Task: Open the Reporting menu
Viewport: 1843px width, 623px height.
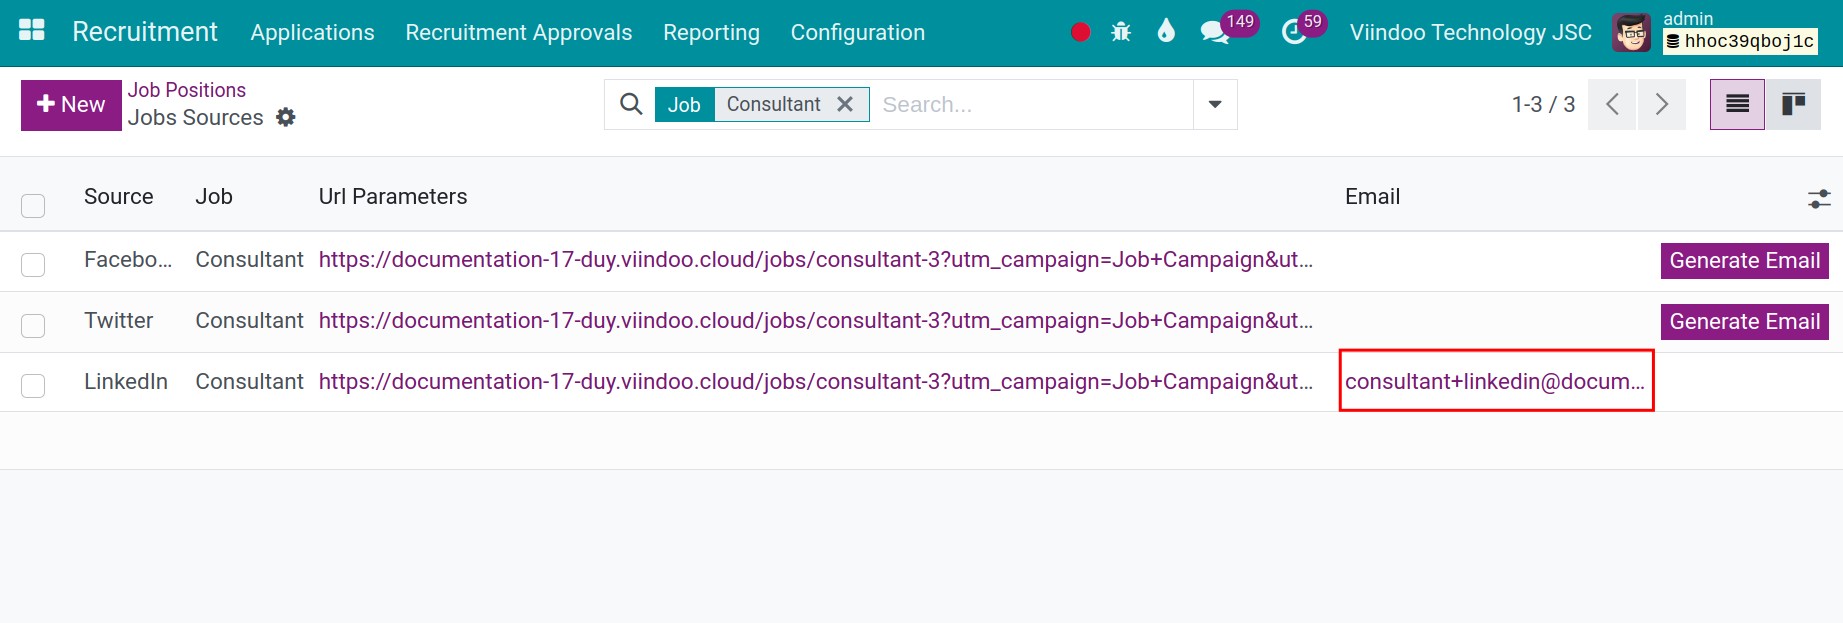Action: tap(711, 33)
